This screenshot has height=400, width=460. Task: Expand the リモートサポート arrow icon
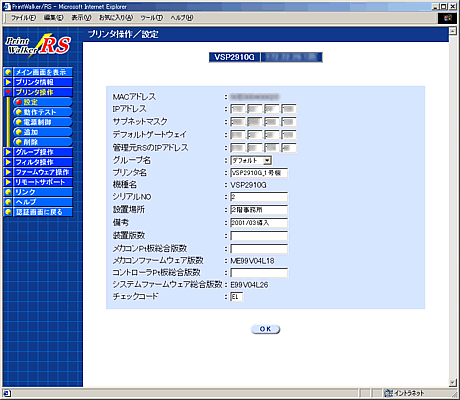8,182
